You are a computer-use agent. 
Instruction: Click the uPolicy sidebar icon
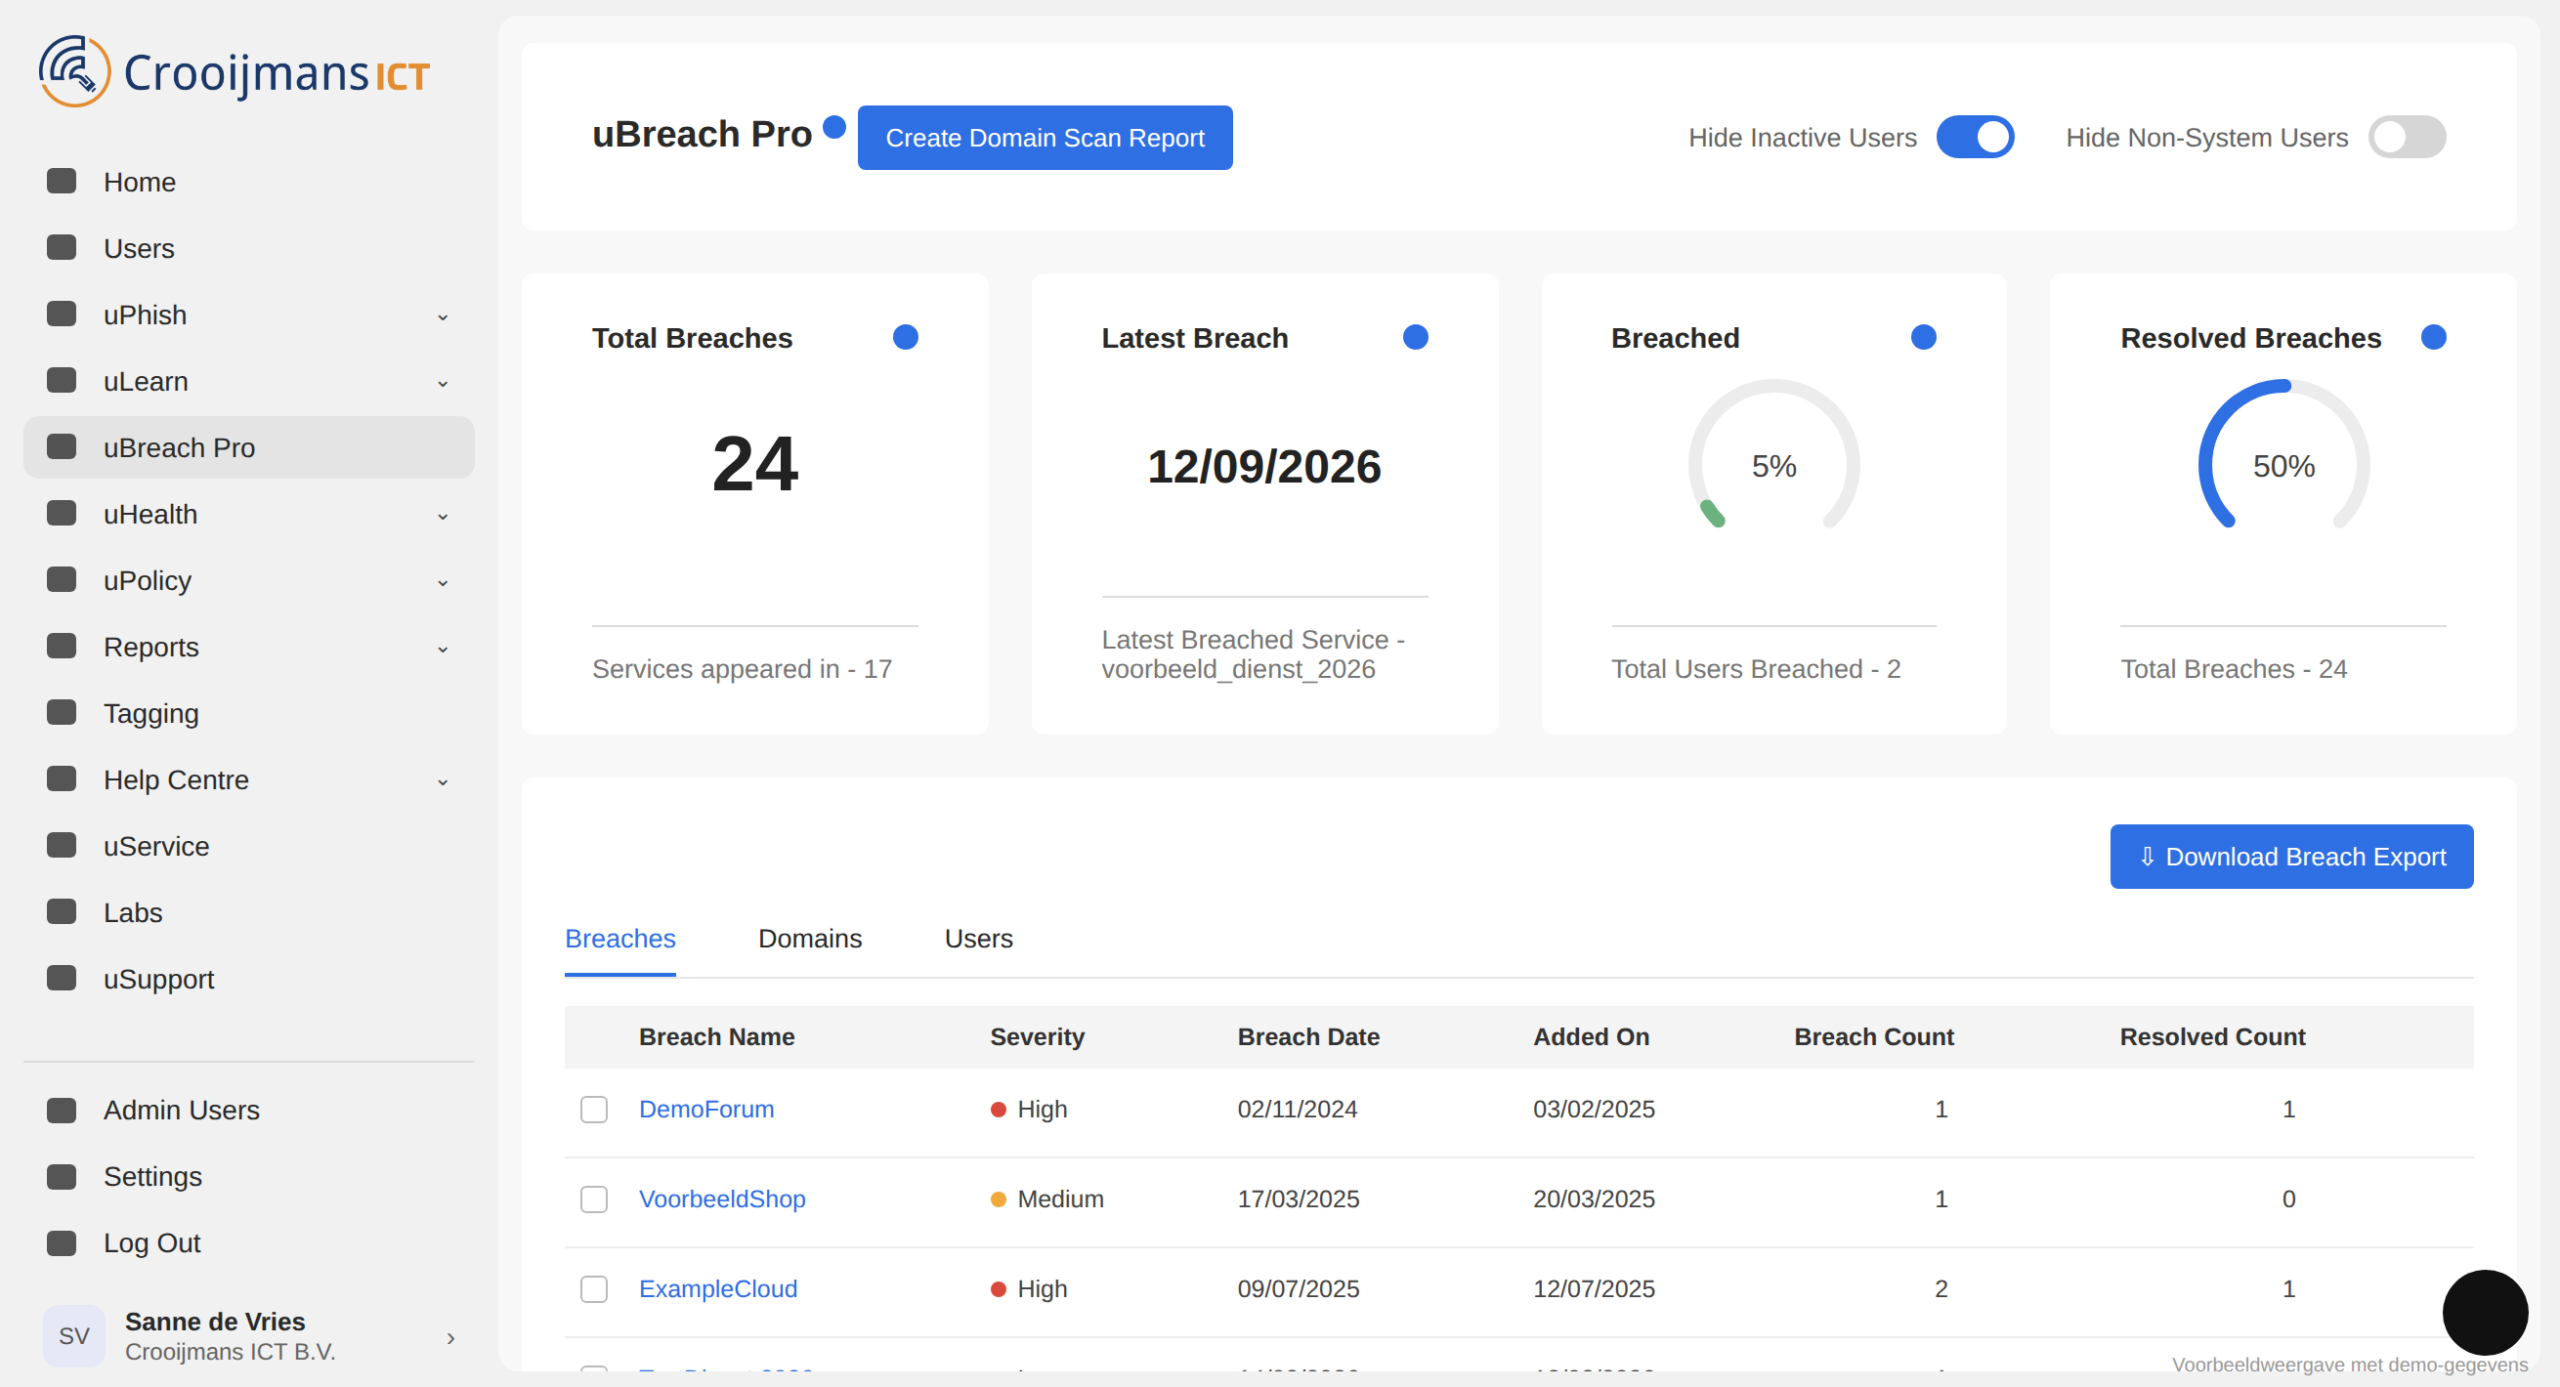coord(62,579)
